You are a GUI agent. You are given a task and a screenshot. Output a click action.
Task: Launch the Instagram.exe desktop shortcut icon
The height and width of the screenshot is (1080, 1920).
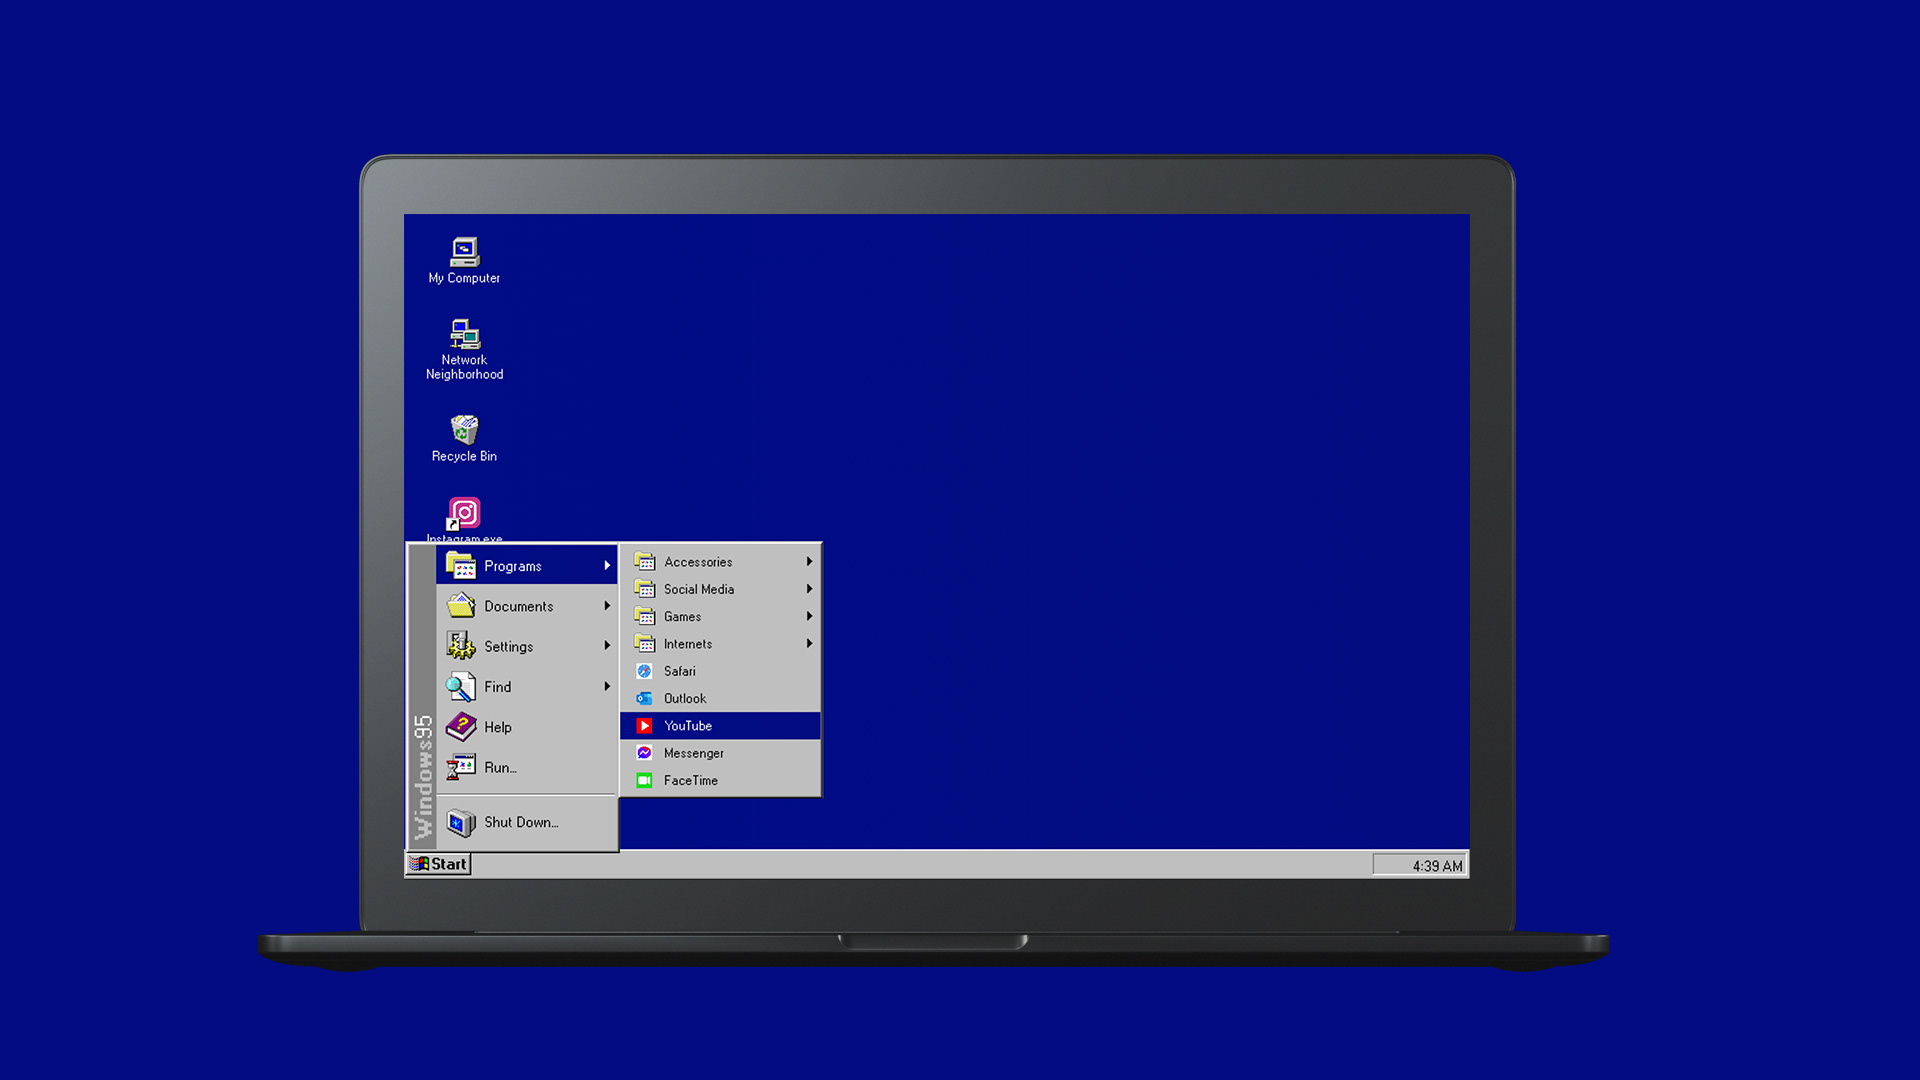coord(464,513)
